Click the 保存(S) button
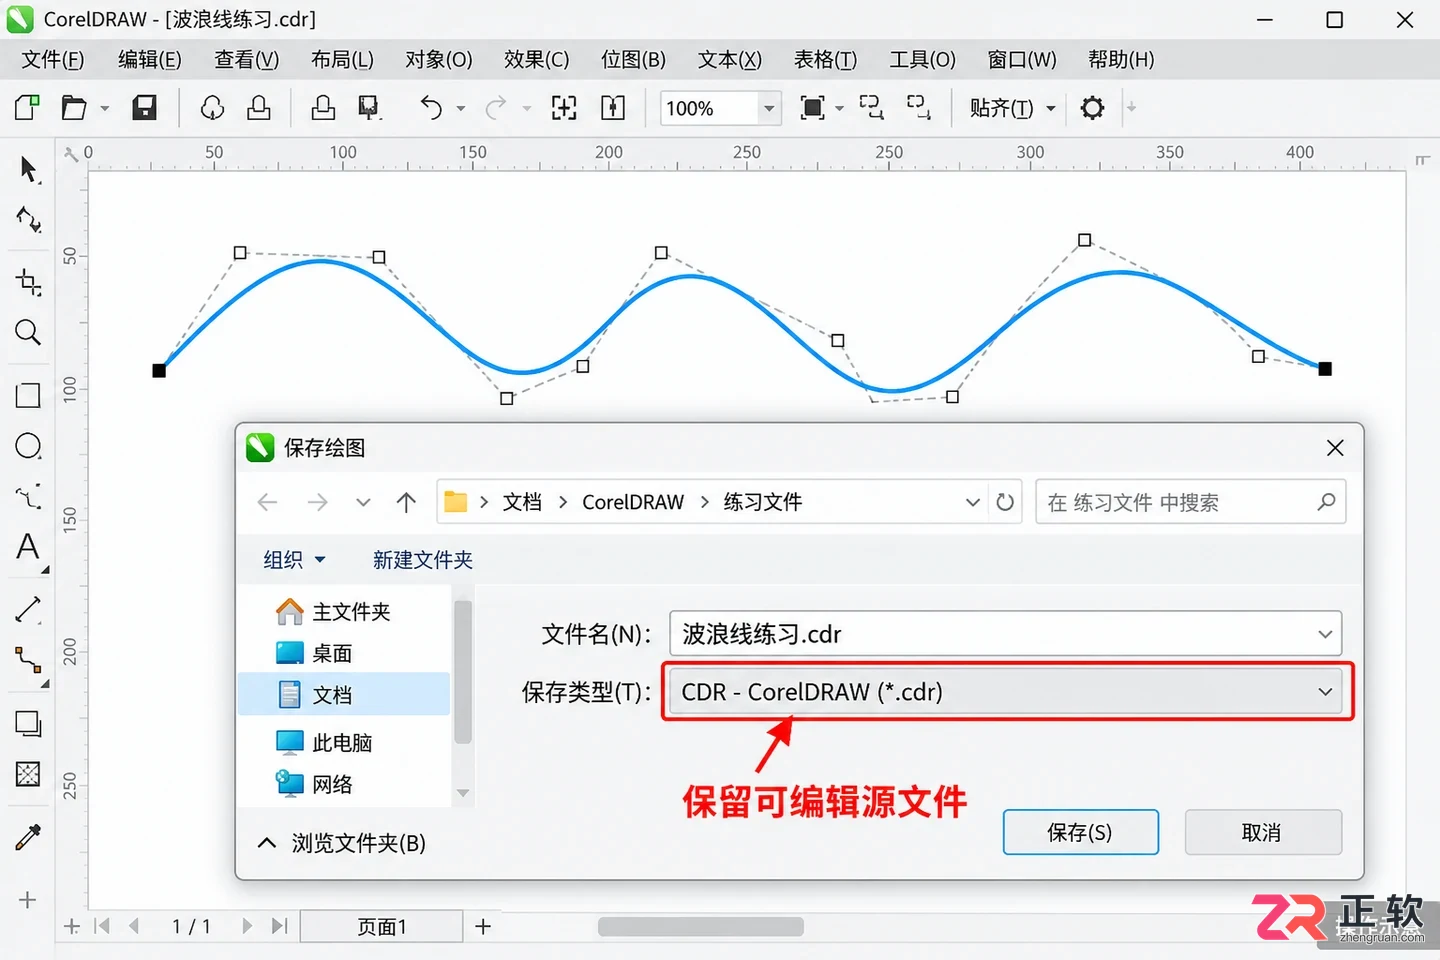 [1081, 832]
